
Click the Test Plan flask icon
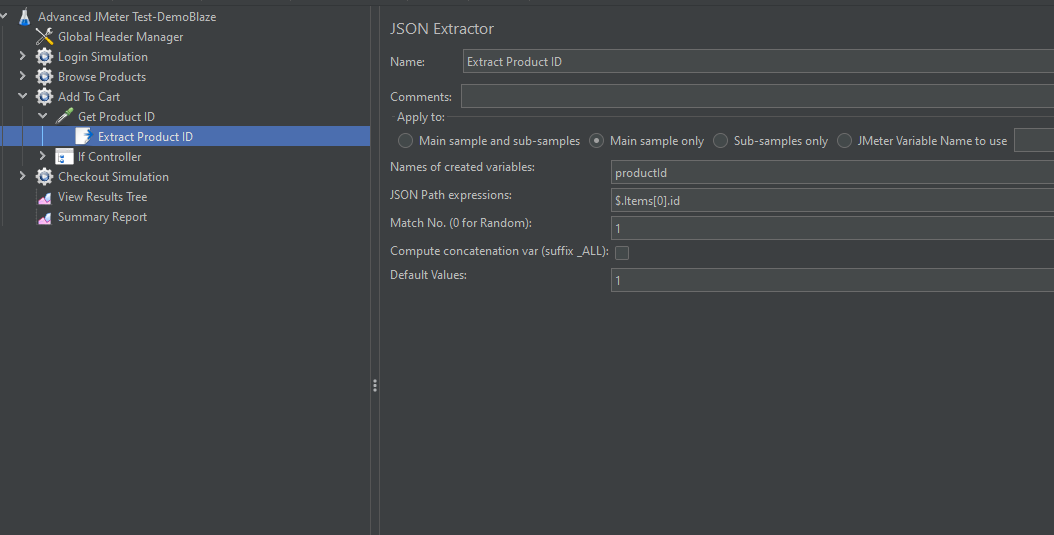click(x=25, y=17)
